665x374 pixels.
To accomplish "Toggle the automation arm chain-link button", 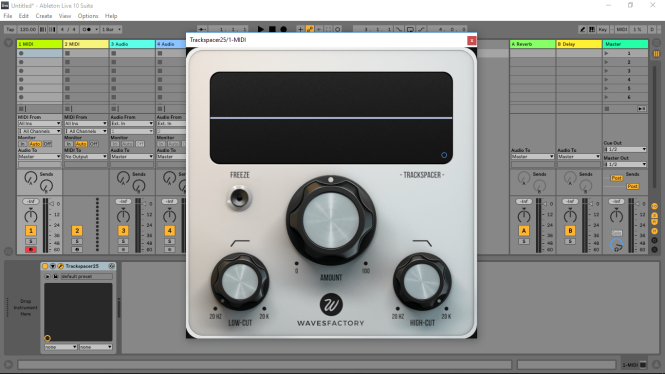I will pyautogui.click(x=310, y=29).
